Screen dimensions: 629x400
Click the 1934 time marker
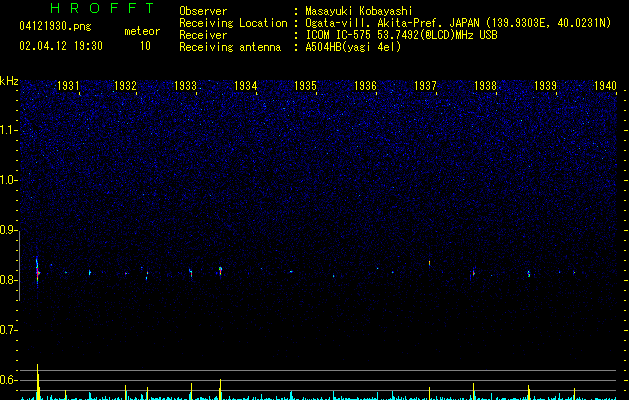[x=246, y=86]
